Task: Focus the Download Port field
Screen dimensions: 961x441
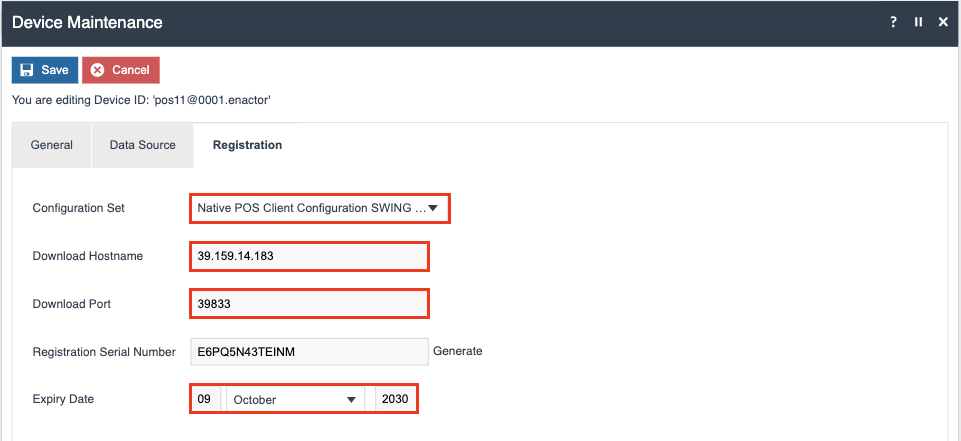Action: point(309,303)
